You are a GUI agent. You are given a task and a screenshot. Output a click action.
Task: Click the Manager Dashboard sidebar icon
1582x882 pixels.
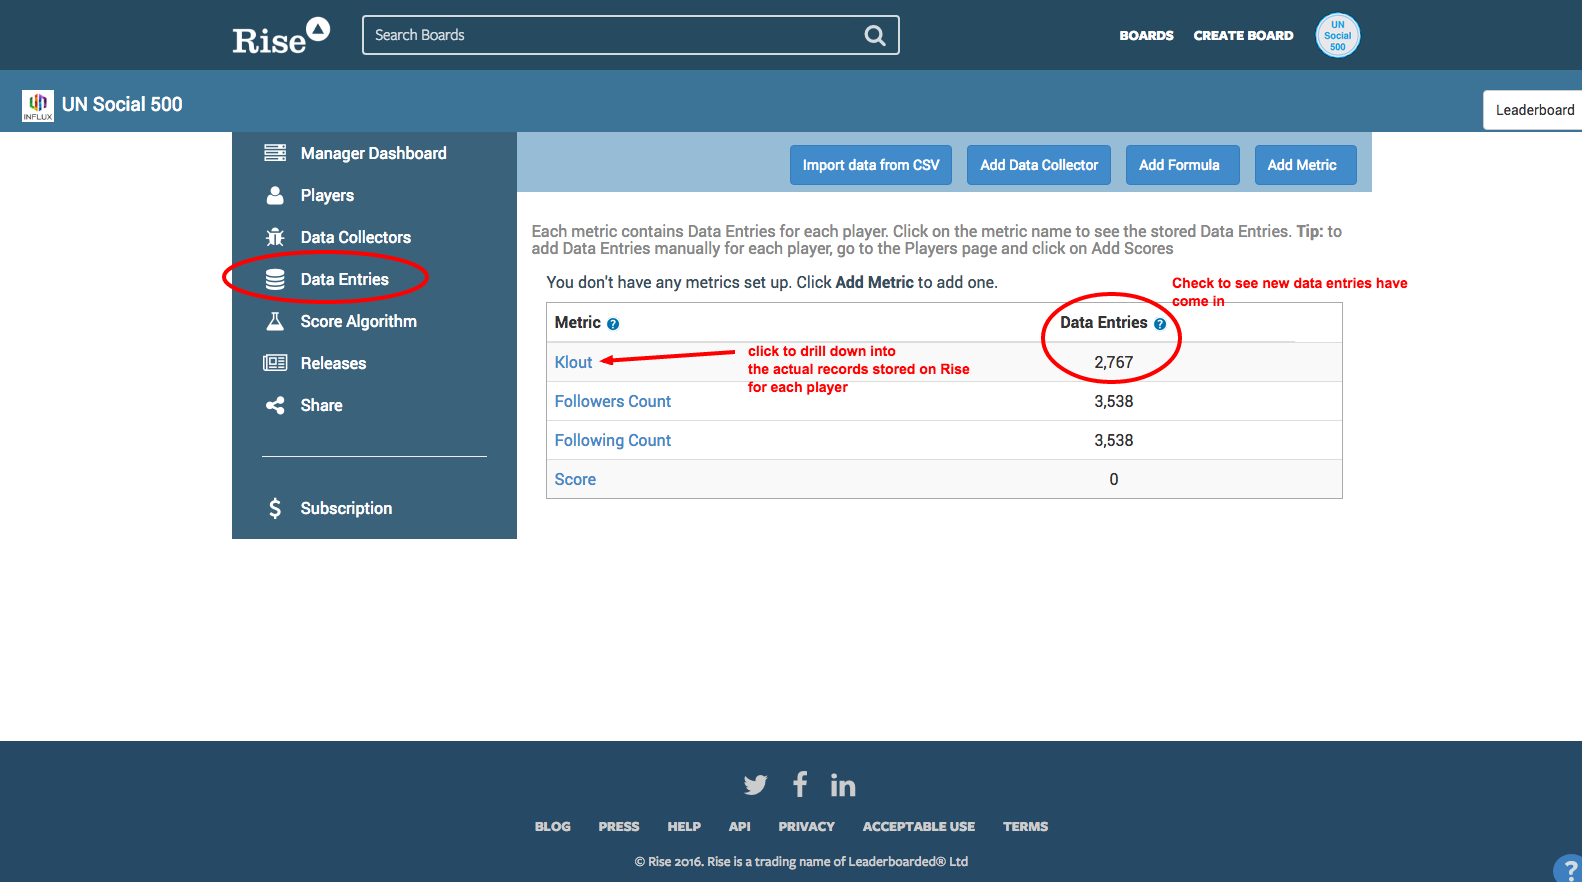click(275, 153)
